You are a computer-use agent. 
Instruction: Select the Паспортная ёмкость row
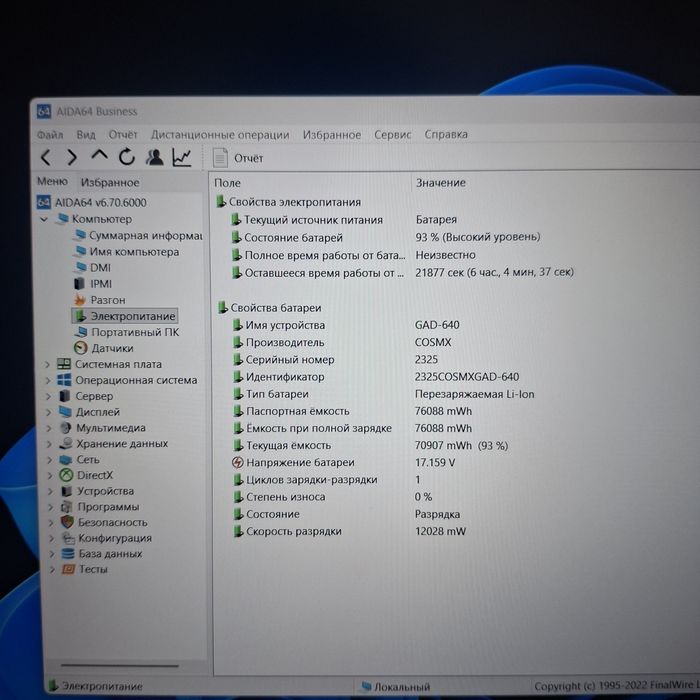tap(352, 411)
